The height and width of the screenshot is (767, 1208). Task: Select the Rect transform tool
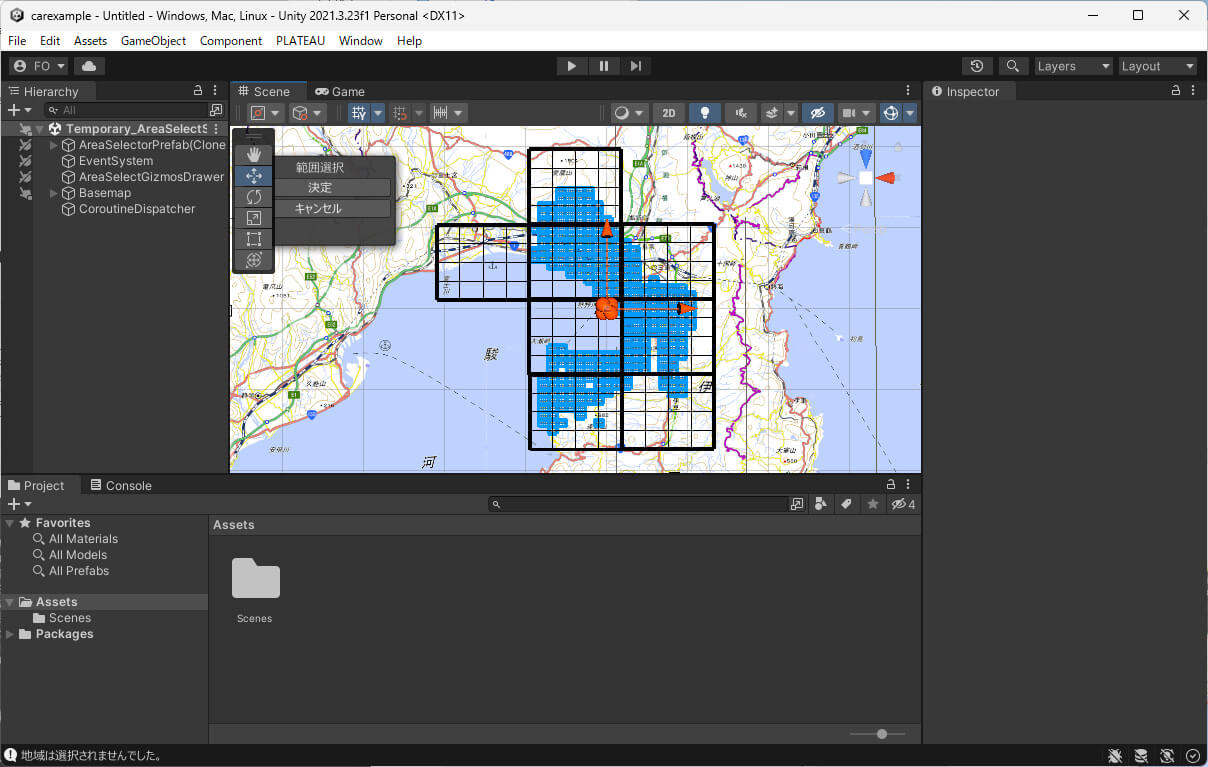[x=253, y=239]
